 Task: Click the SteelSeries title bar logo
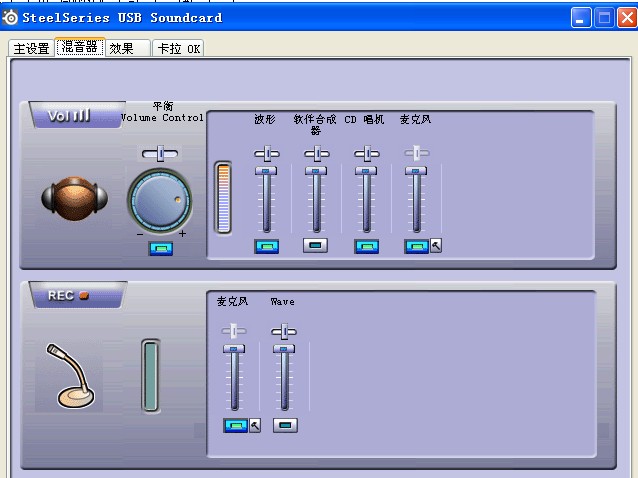click(x=11, y=17)
